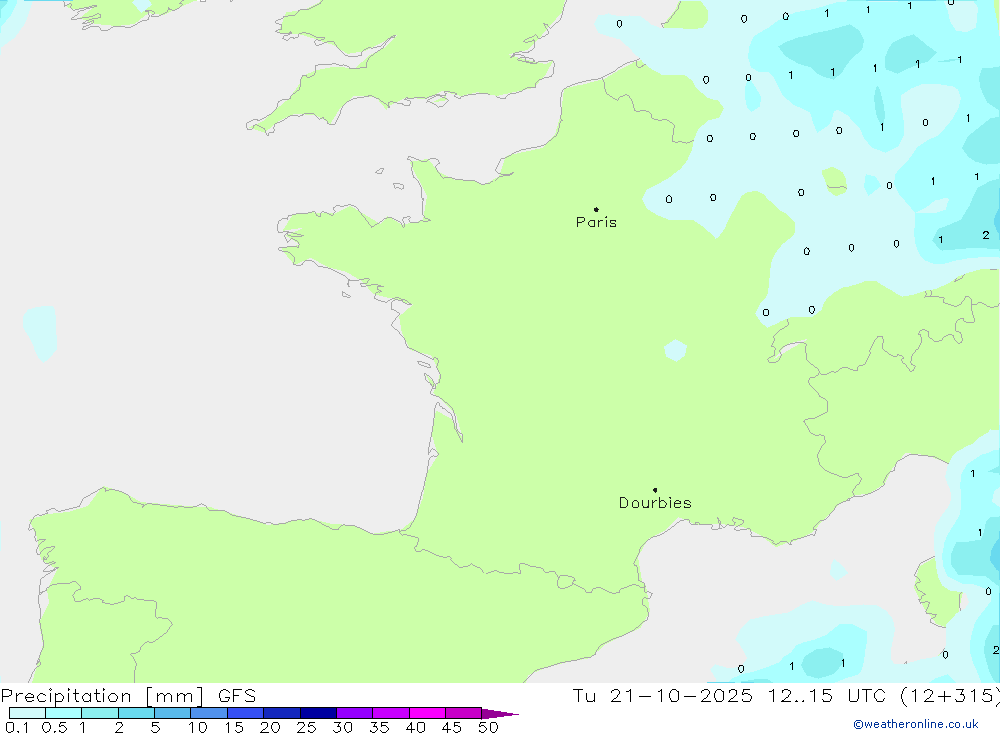Click the 'Precipitation [mm]' title text
This screenshot has height=733, width=1000.
coord(102,695)
